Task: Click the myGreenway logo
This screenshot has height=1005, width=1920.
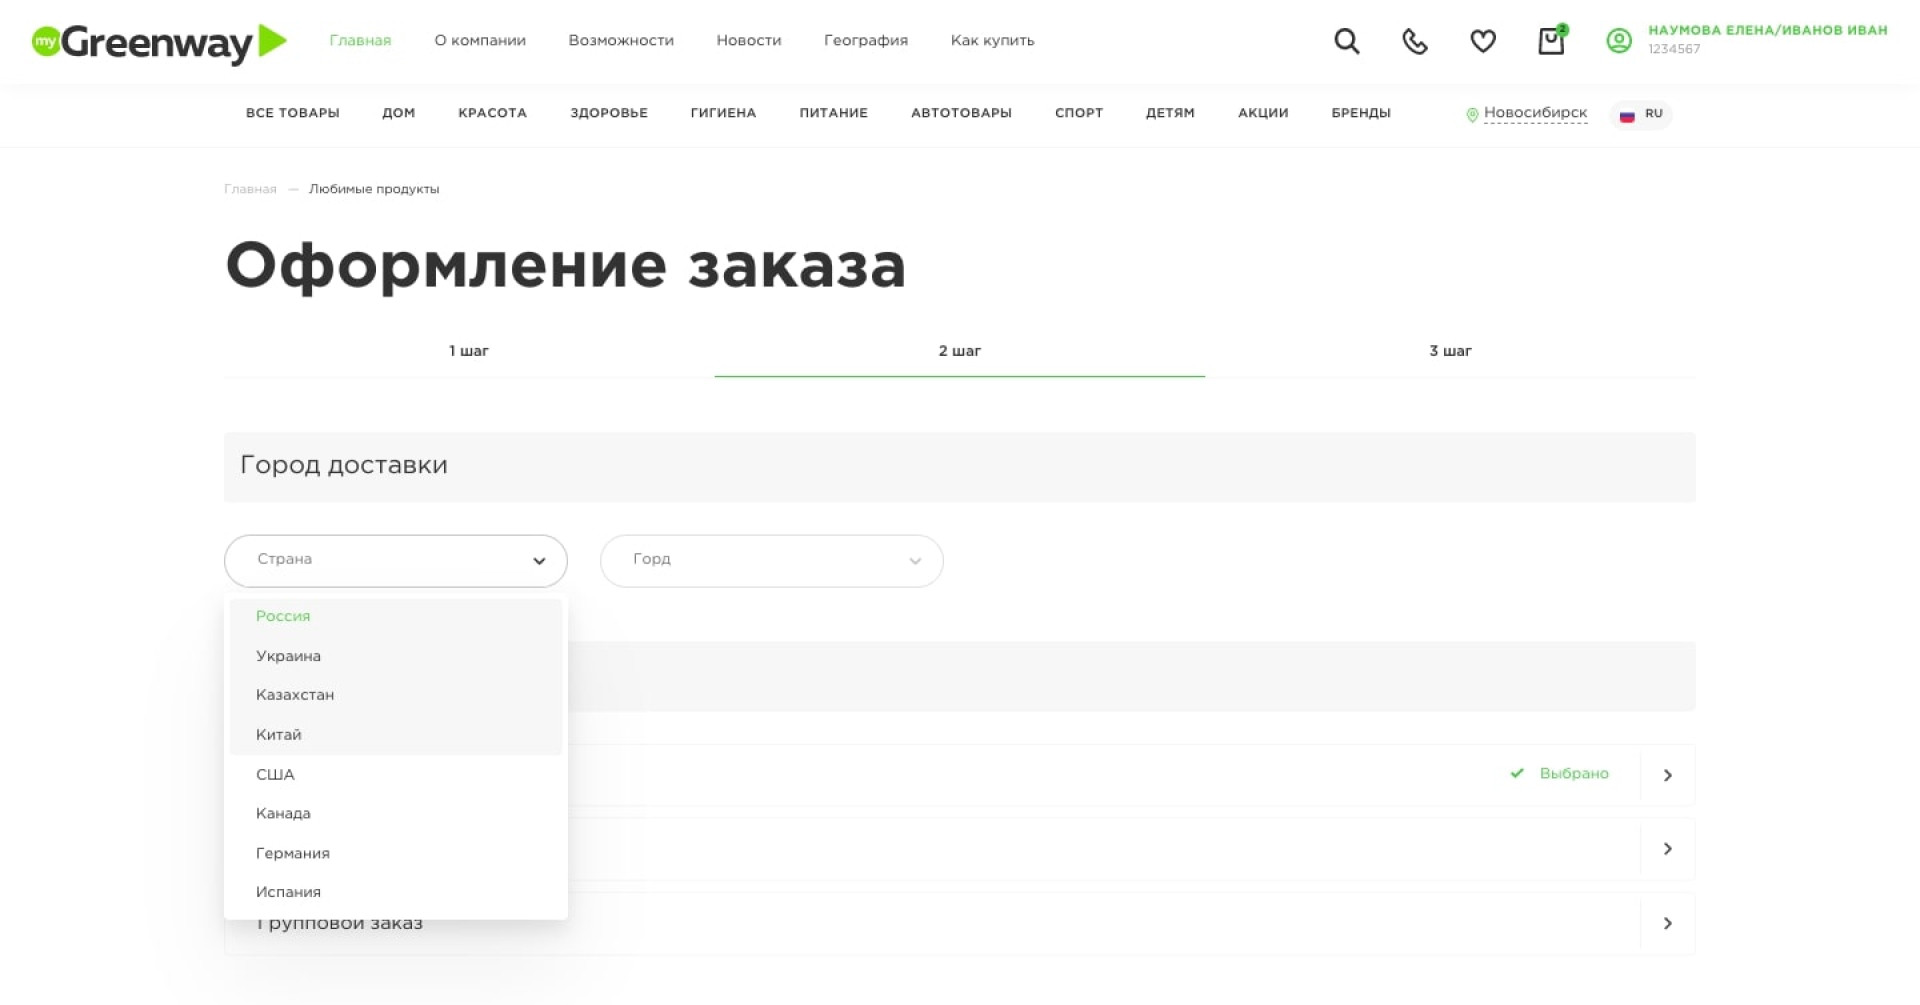Action: point(159,43)
